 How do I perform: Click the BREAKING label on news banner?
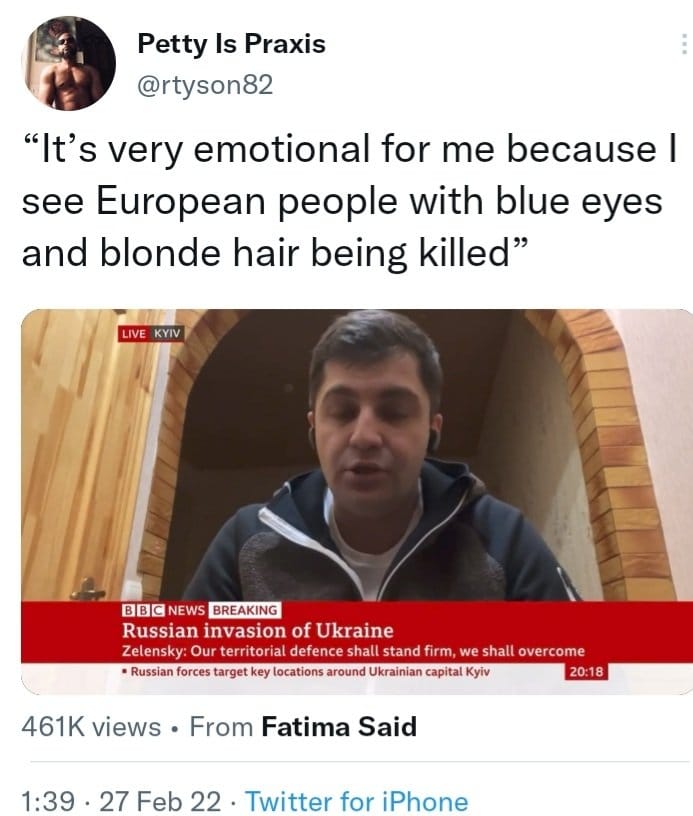245,609
